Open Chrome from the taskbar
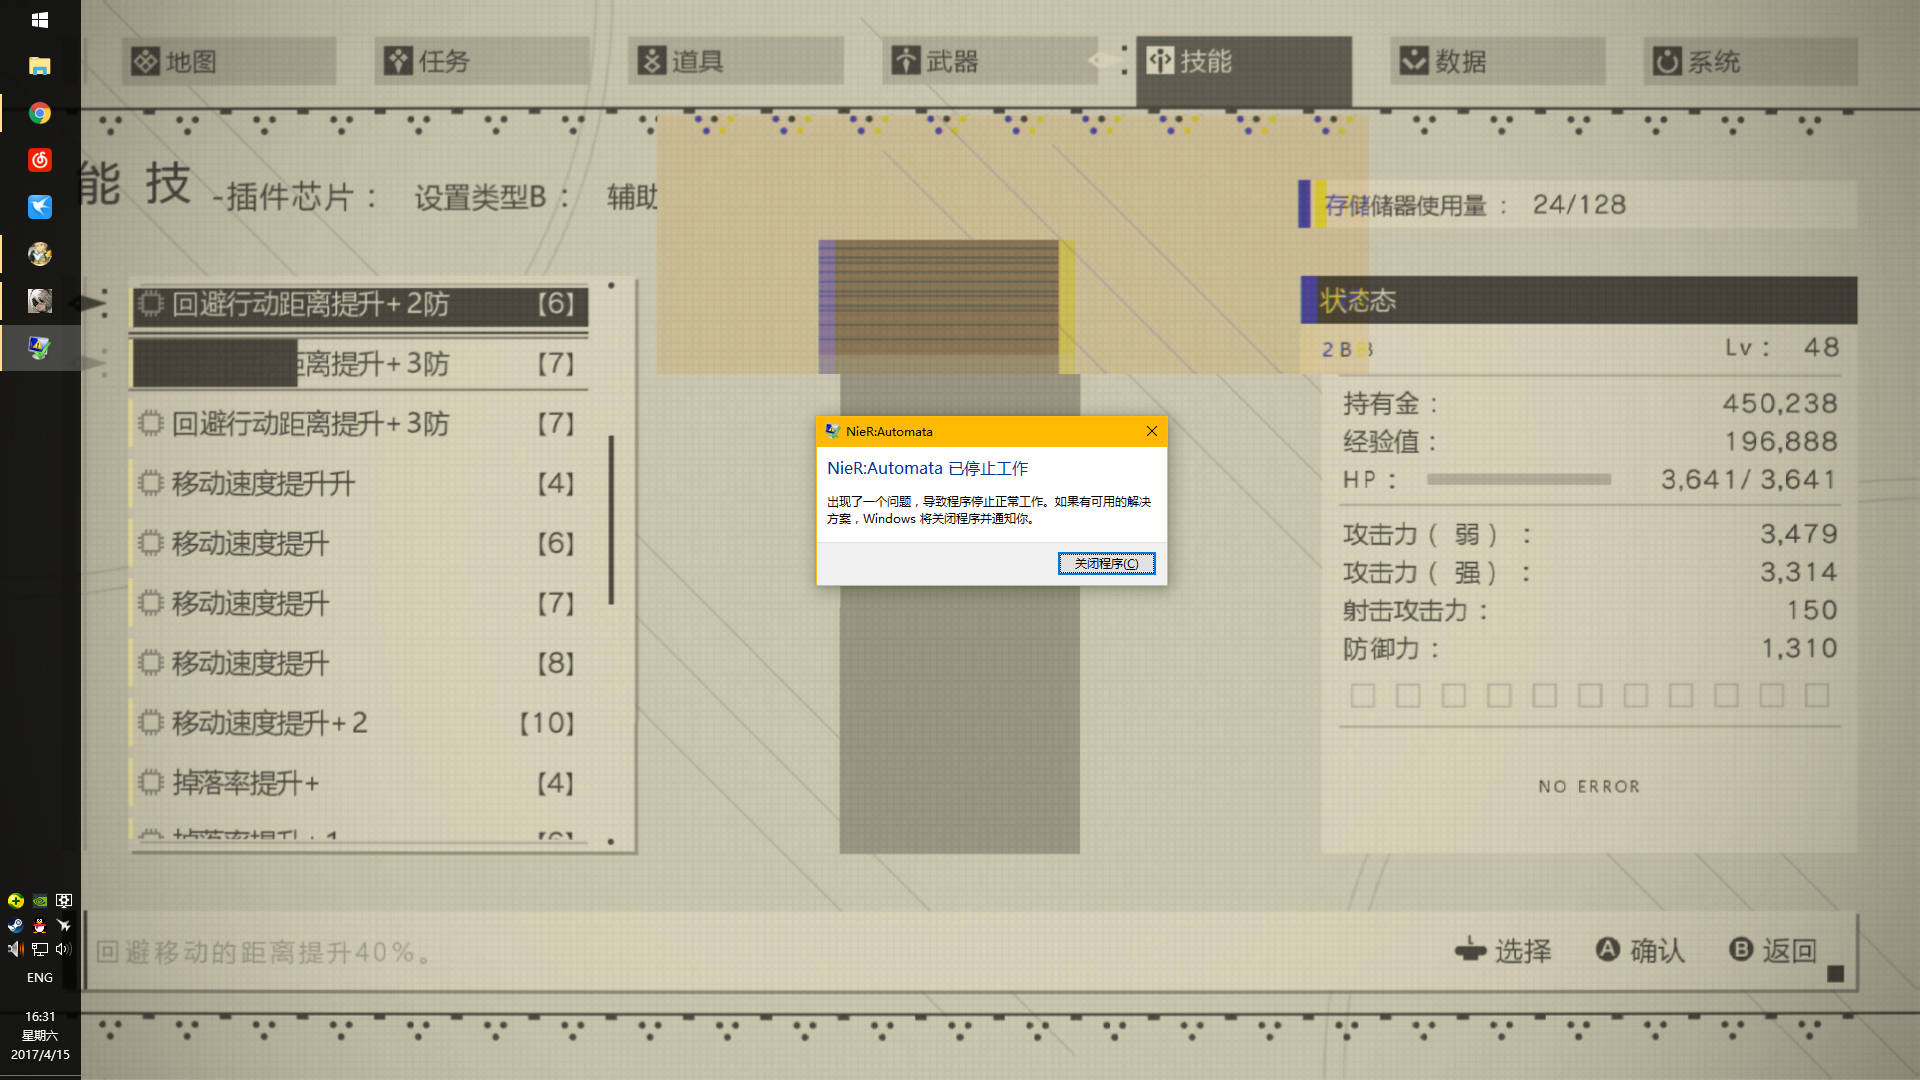Screen dimensions: 1920x1080 [x=40, y=113]
